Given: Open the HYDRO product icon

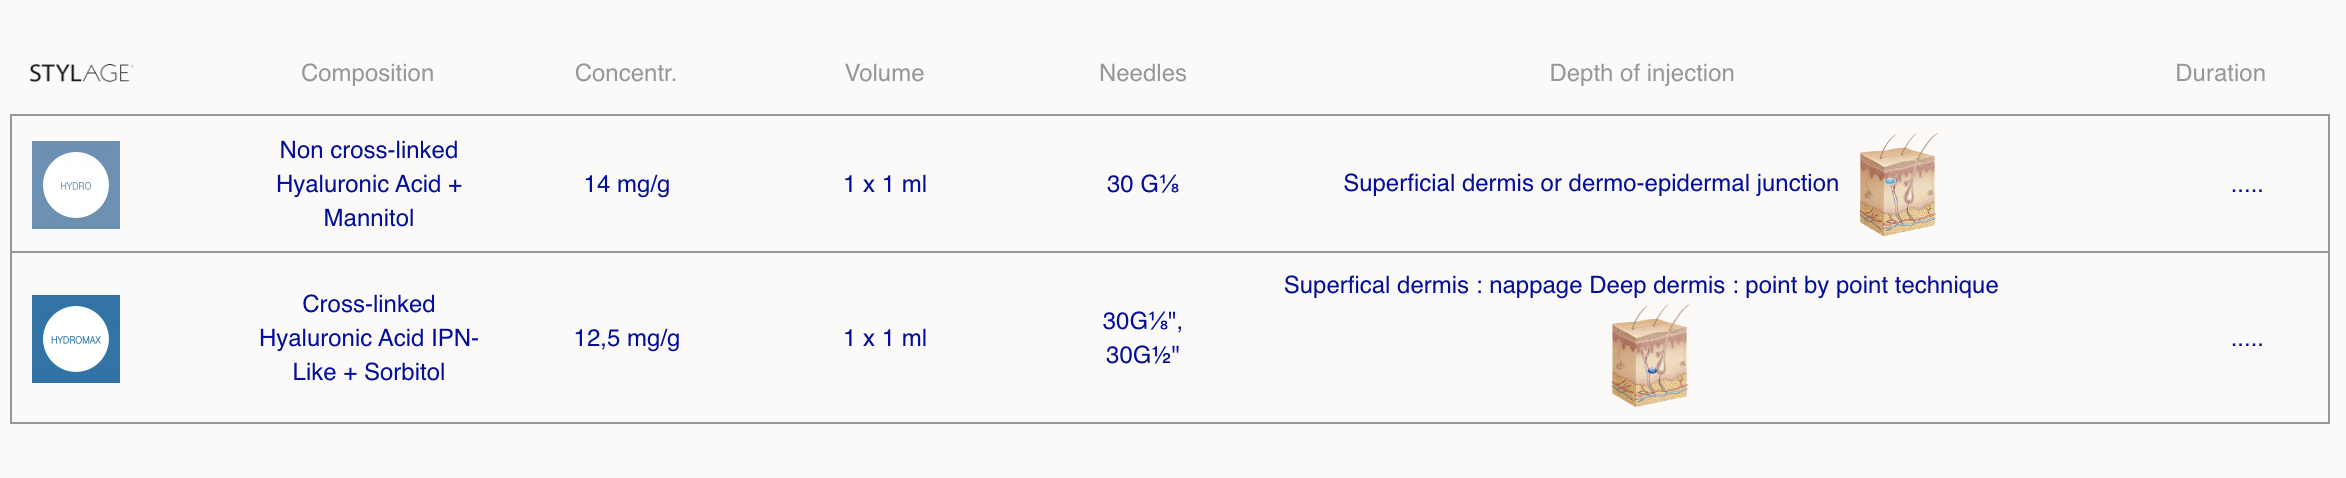Looking at the screenshot, I should pyautogui.click(x=76, y=185).
